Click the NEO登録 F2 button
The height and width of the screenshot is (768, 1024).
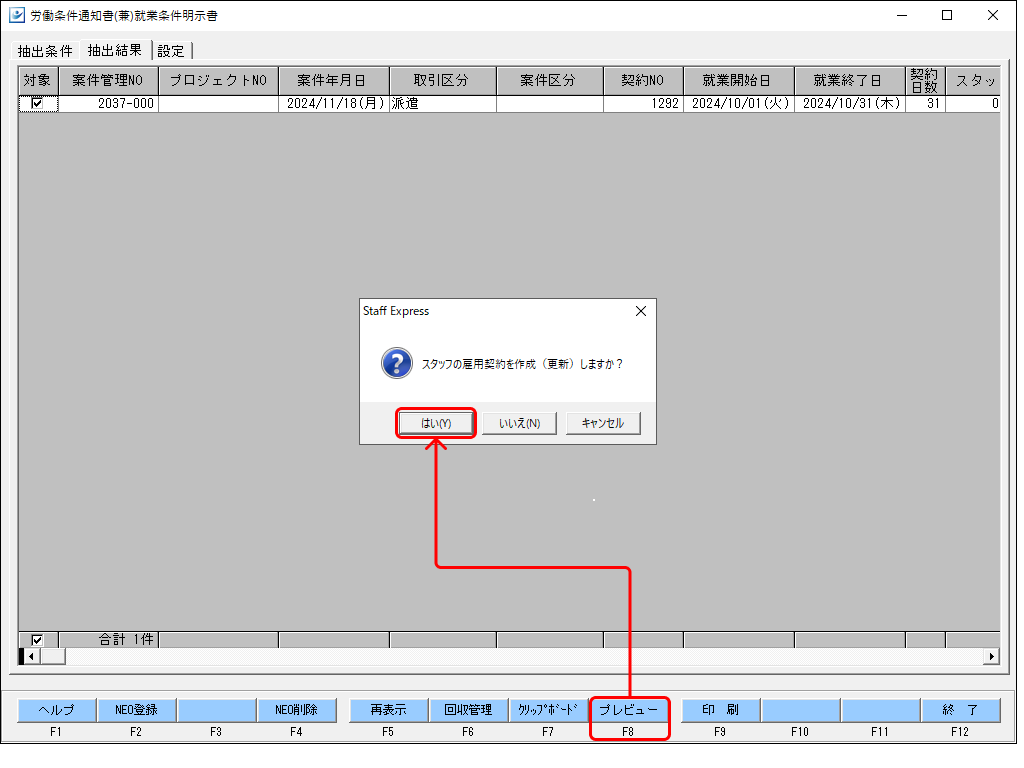136,710
